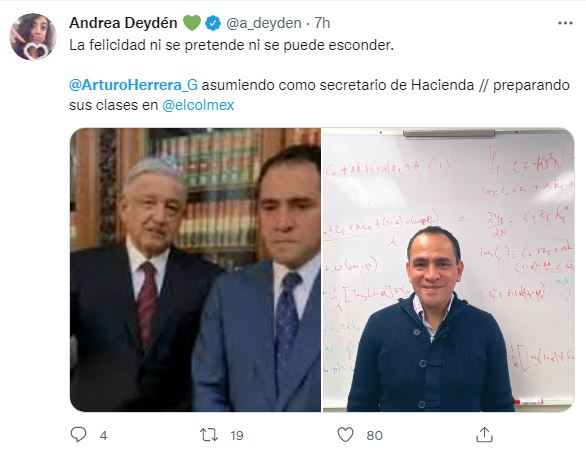The height and width of the screenshot is (454, 586).
Task: Click the like count 80
Action: click(x=374, y=436)
